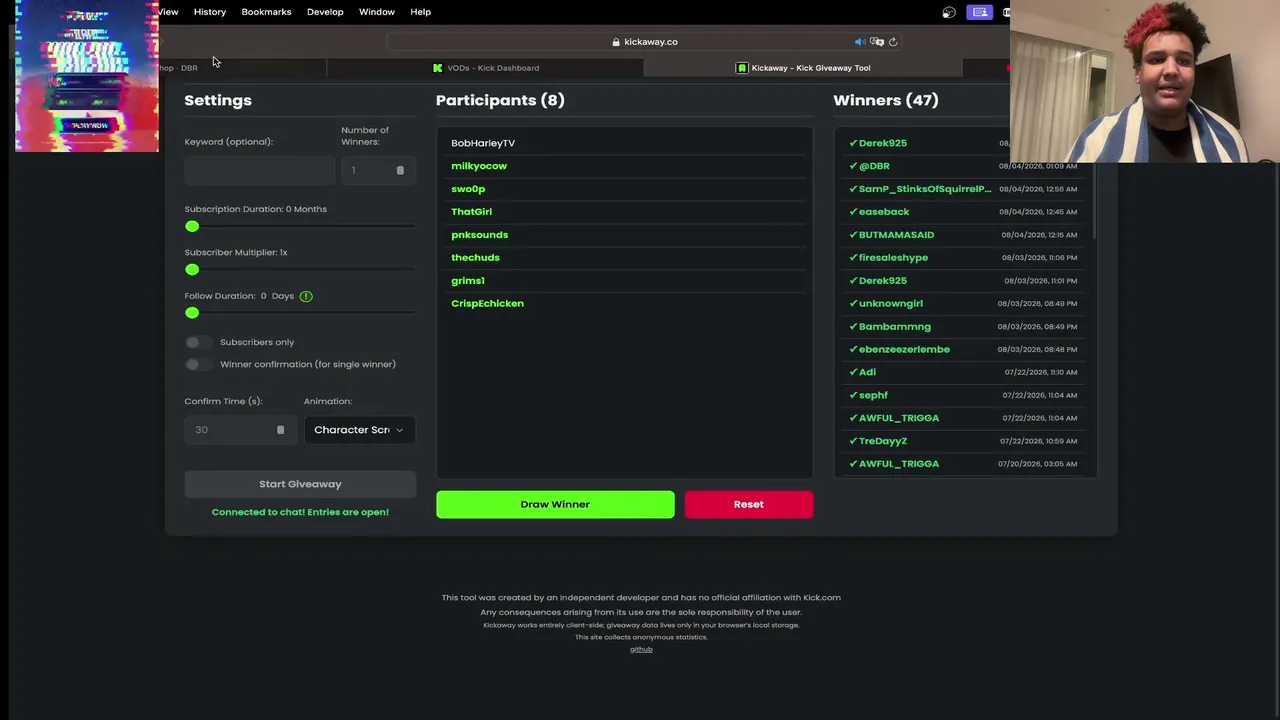Click the Follow Duration slider handle
Image resolution: width=1280 pixels, height=720 pixels.
click(x=192, y=313)
